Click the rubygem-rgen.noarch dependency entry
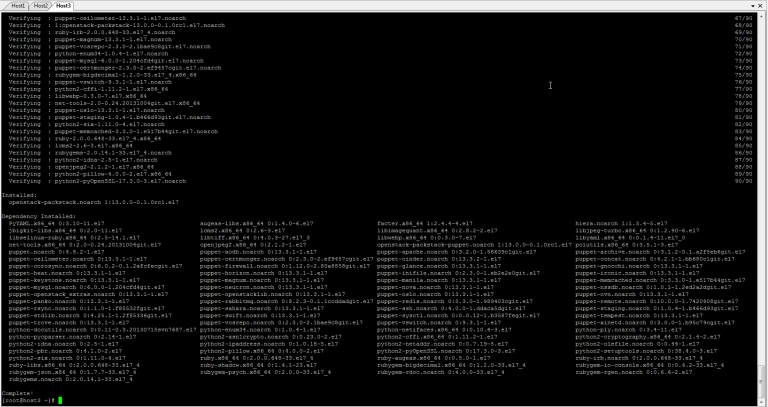The width and height of the screenshot is (768, 407). [x=633, y=372]
